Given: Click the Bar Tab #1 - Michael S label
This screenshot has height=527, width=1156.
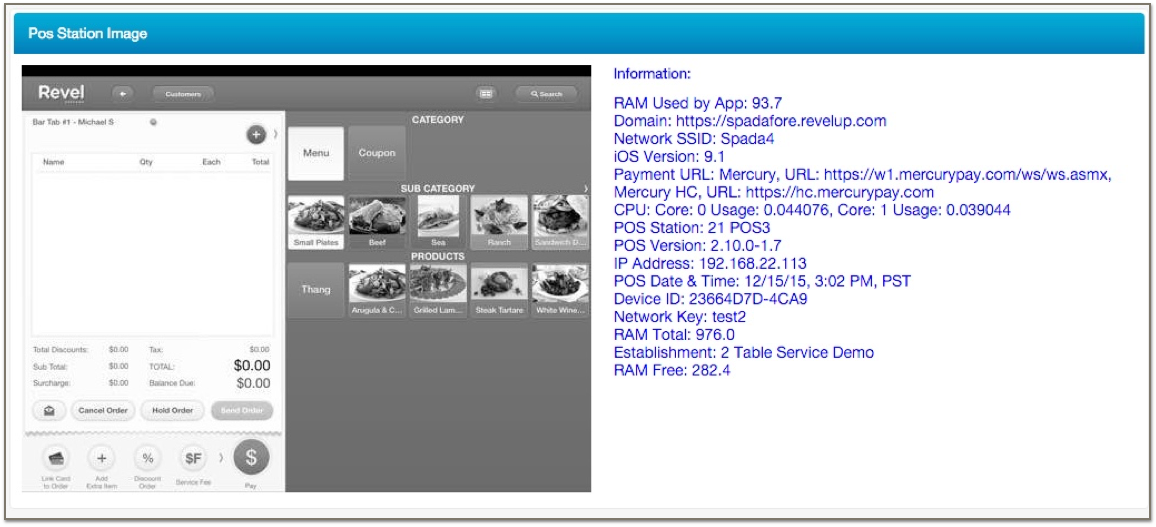Looking at the screenshot, I should click(x=74, y=122).
